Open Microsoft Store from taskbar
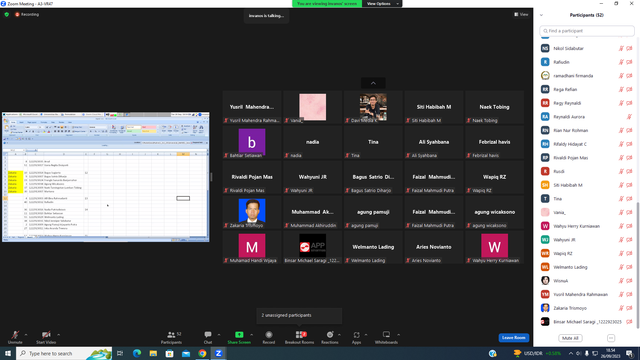 (x=169, y=353)
